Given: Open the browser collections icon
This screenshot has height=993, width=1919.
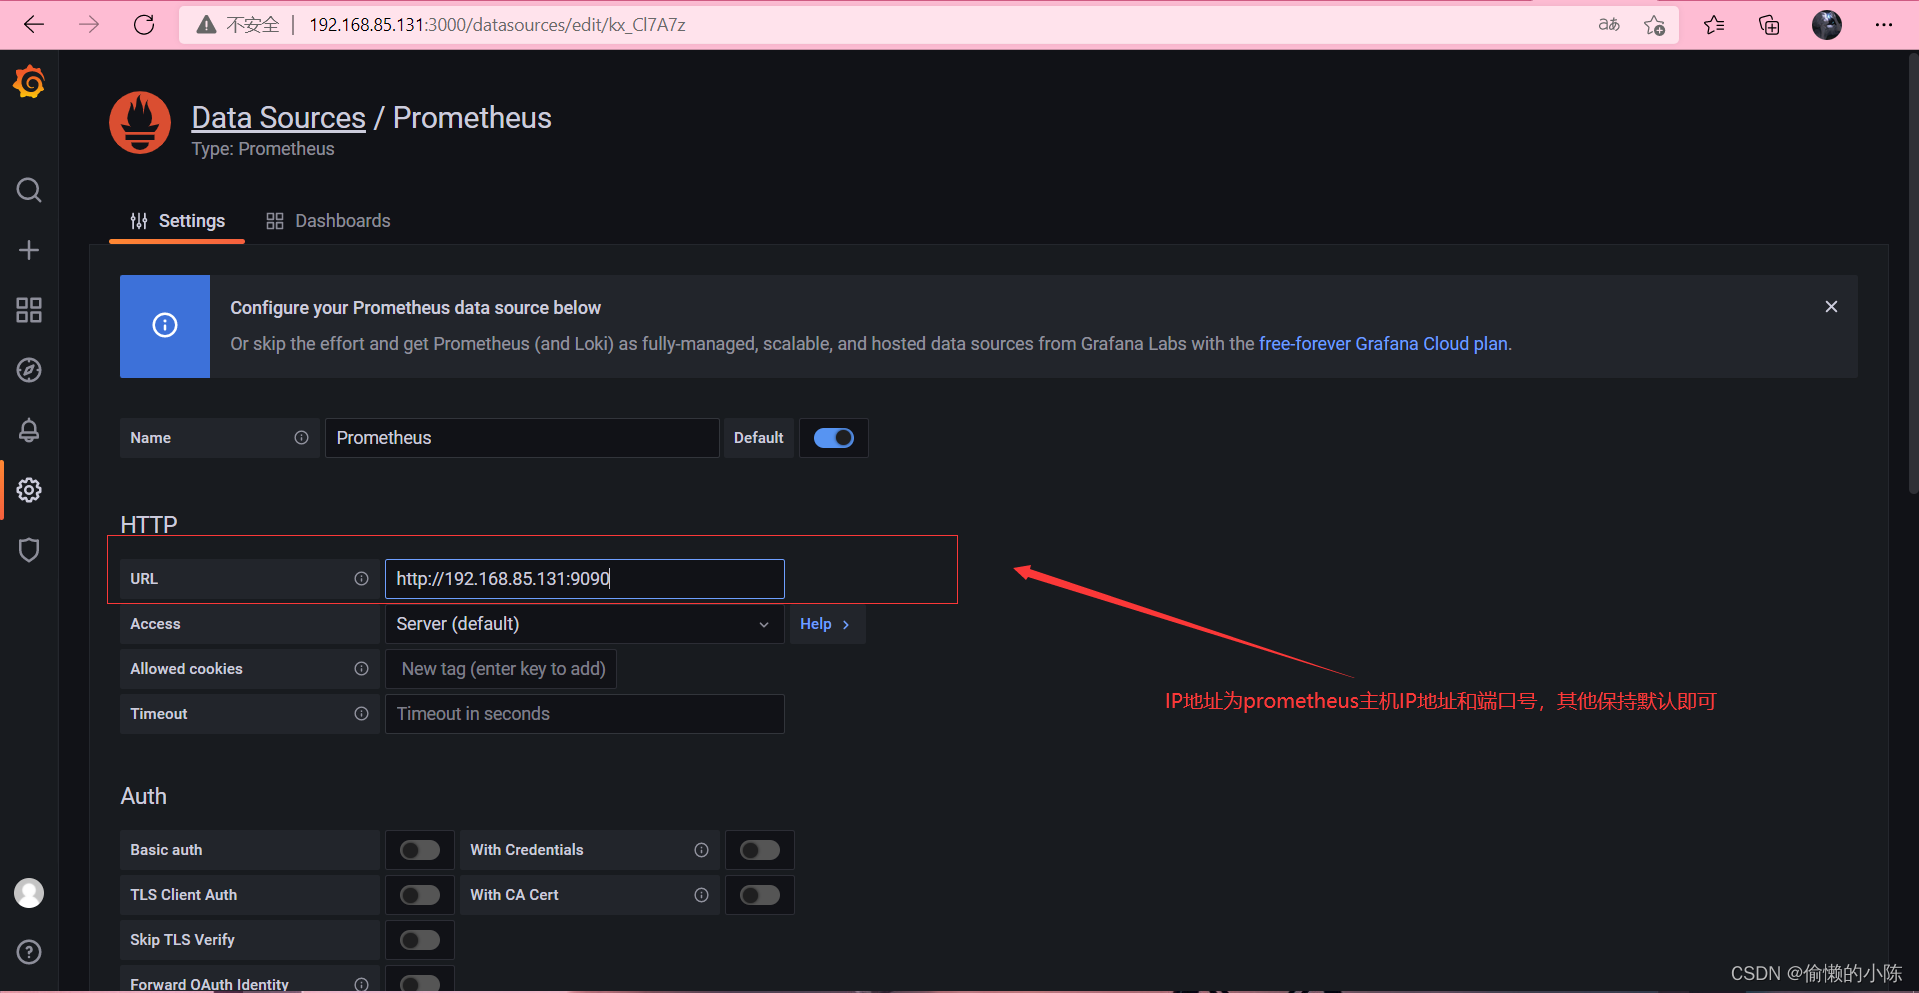Looking at the screenshot, I should click(1769, 25).
